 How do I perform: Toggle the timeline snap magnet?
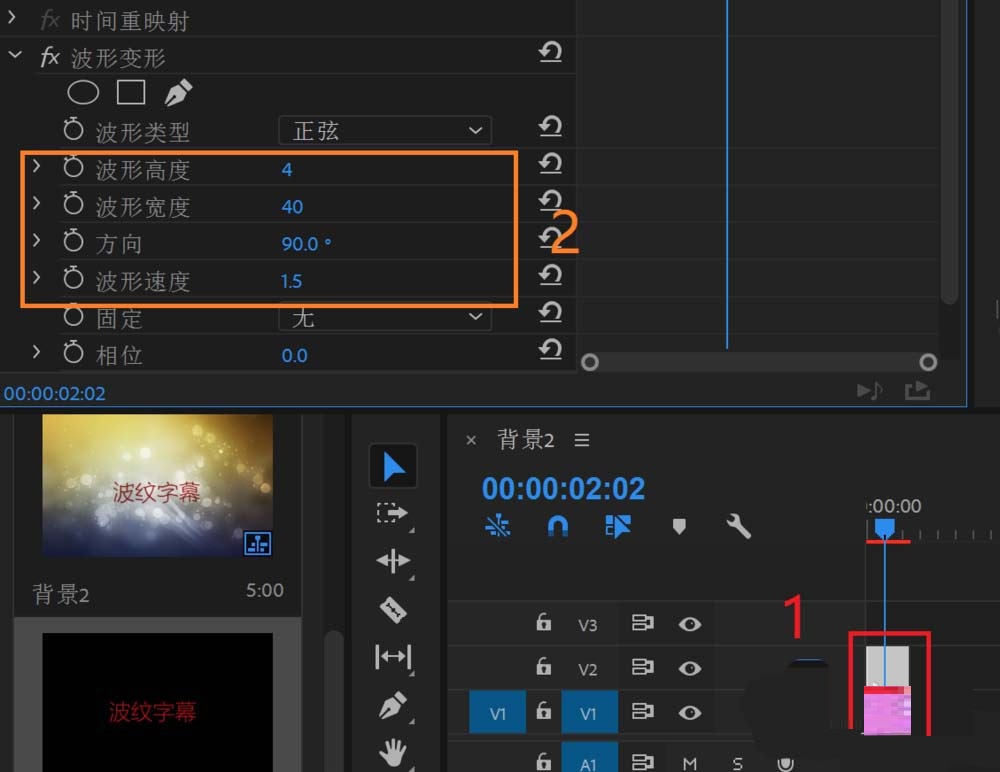point(558,526)
